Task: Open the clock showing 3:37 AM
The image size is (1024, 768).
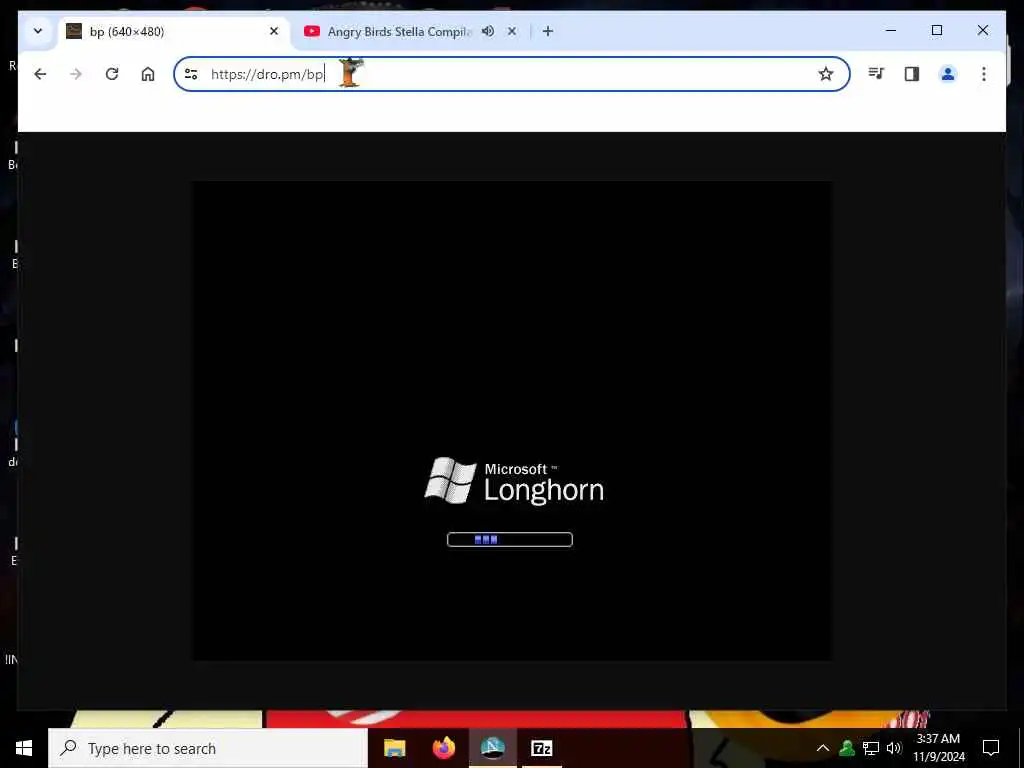Action: click(938, 748)
